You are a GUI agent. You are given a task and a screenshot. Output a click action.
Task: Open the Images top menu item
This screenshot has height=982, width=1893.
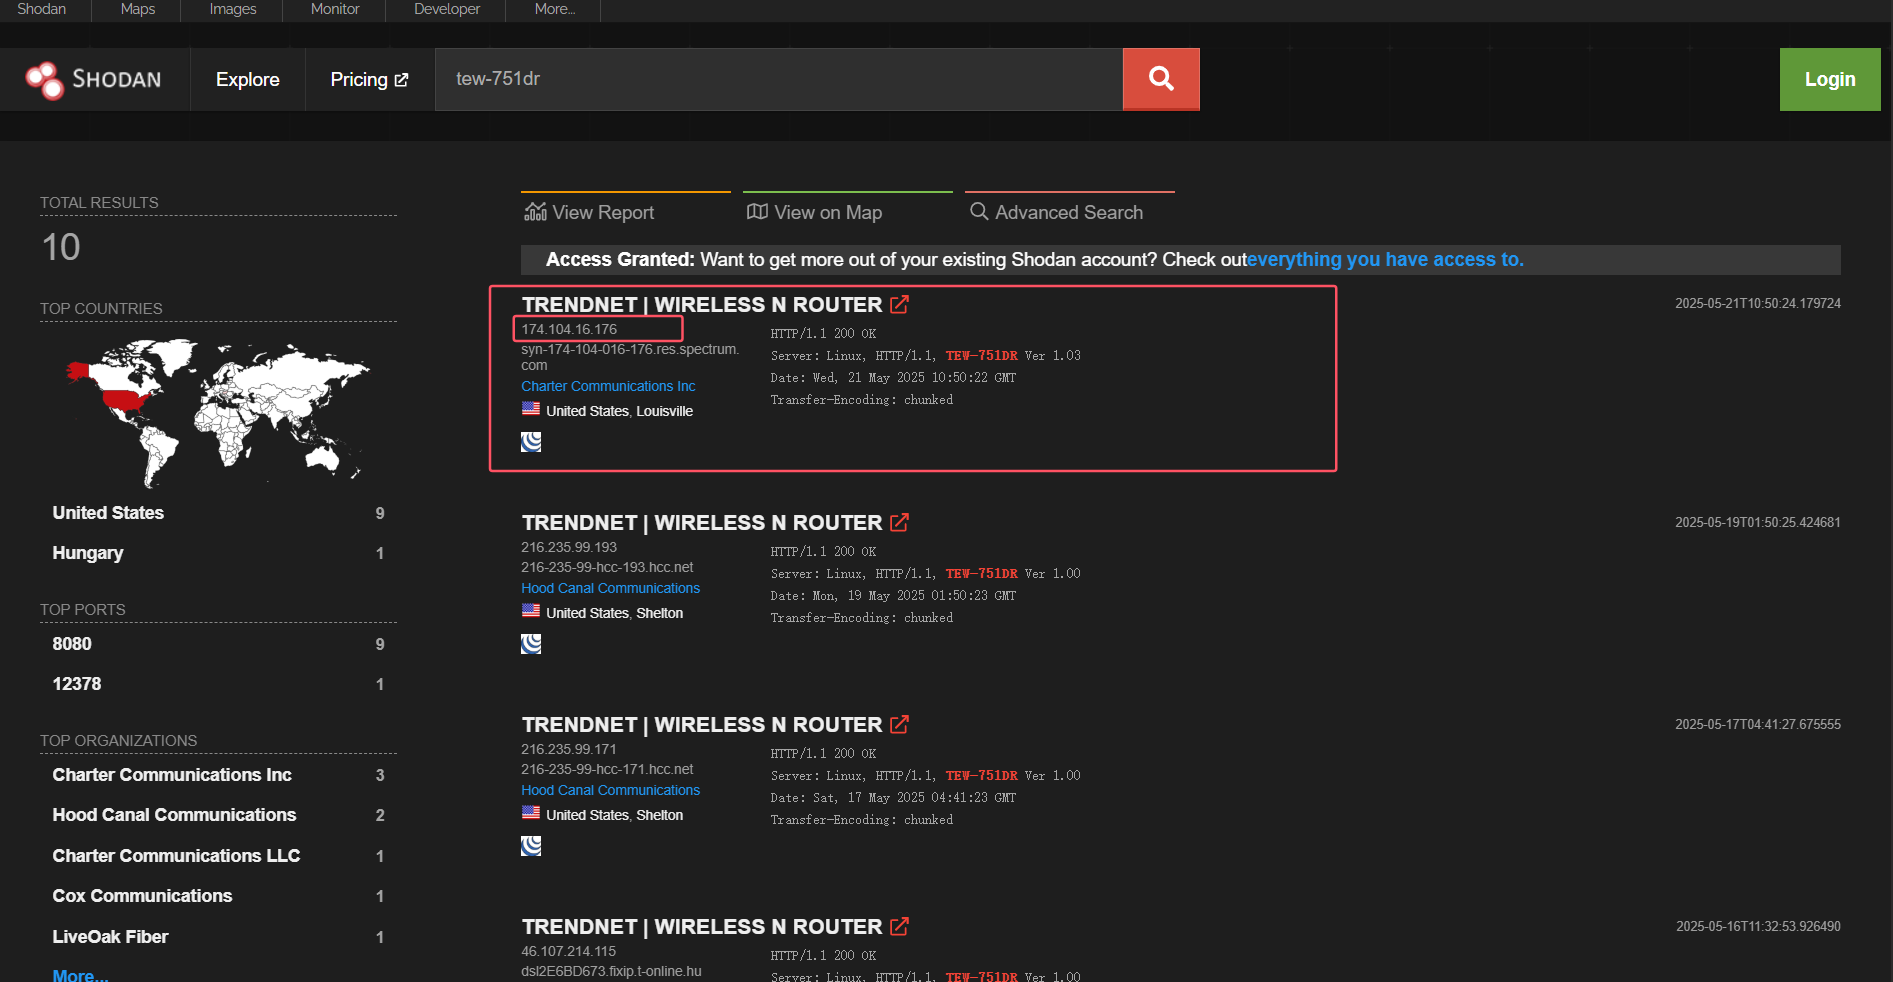[x=232, y=9]
